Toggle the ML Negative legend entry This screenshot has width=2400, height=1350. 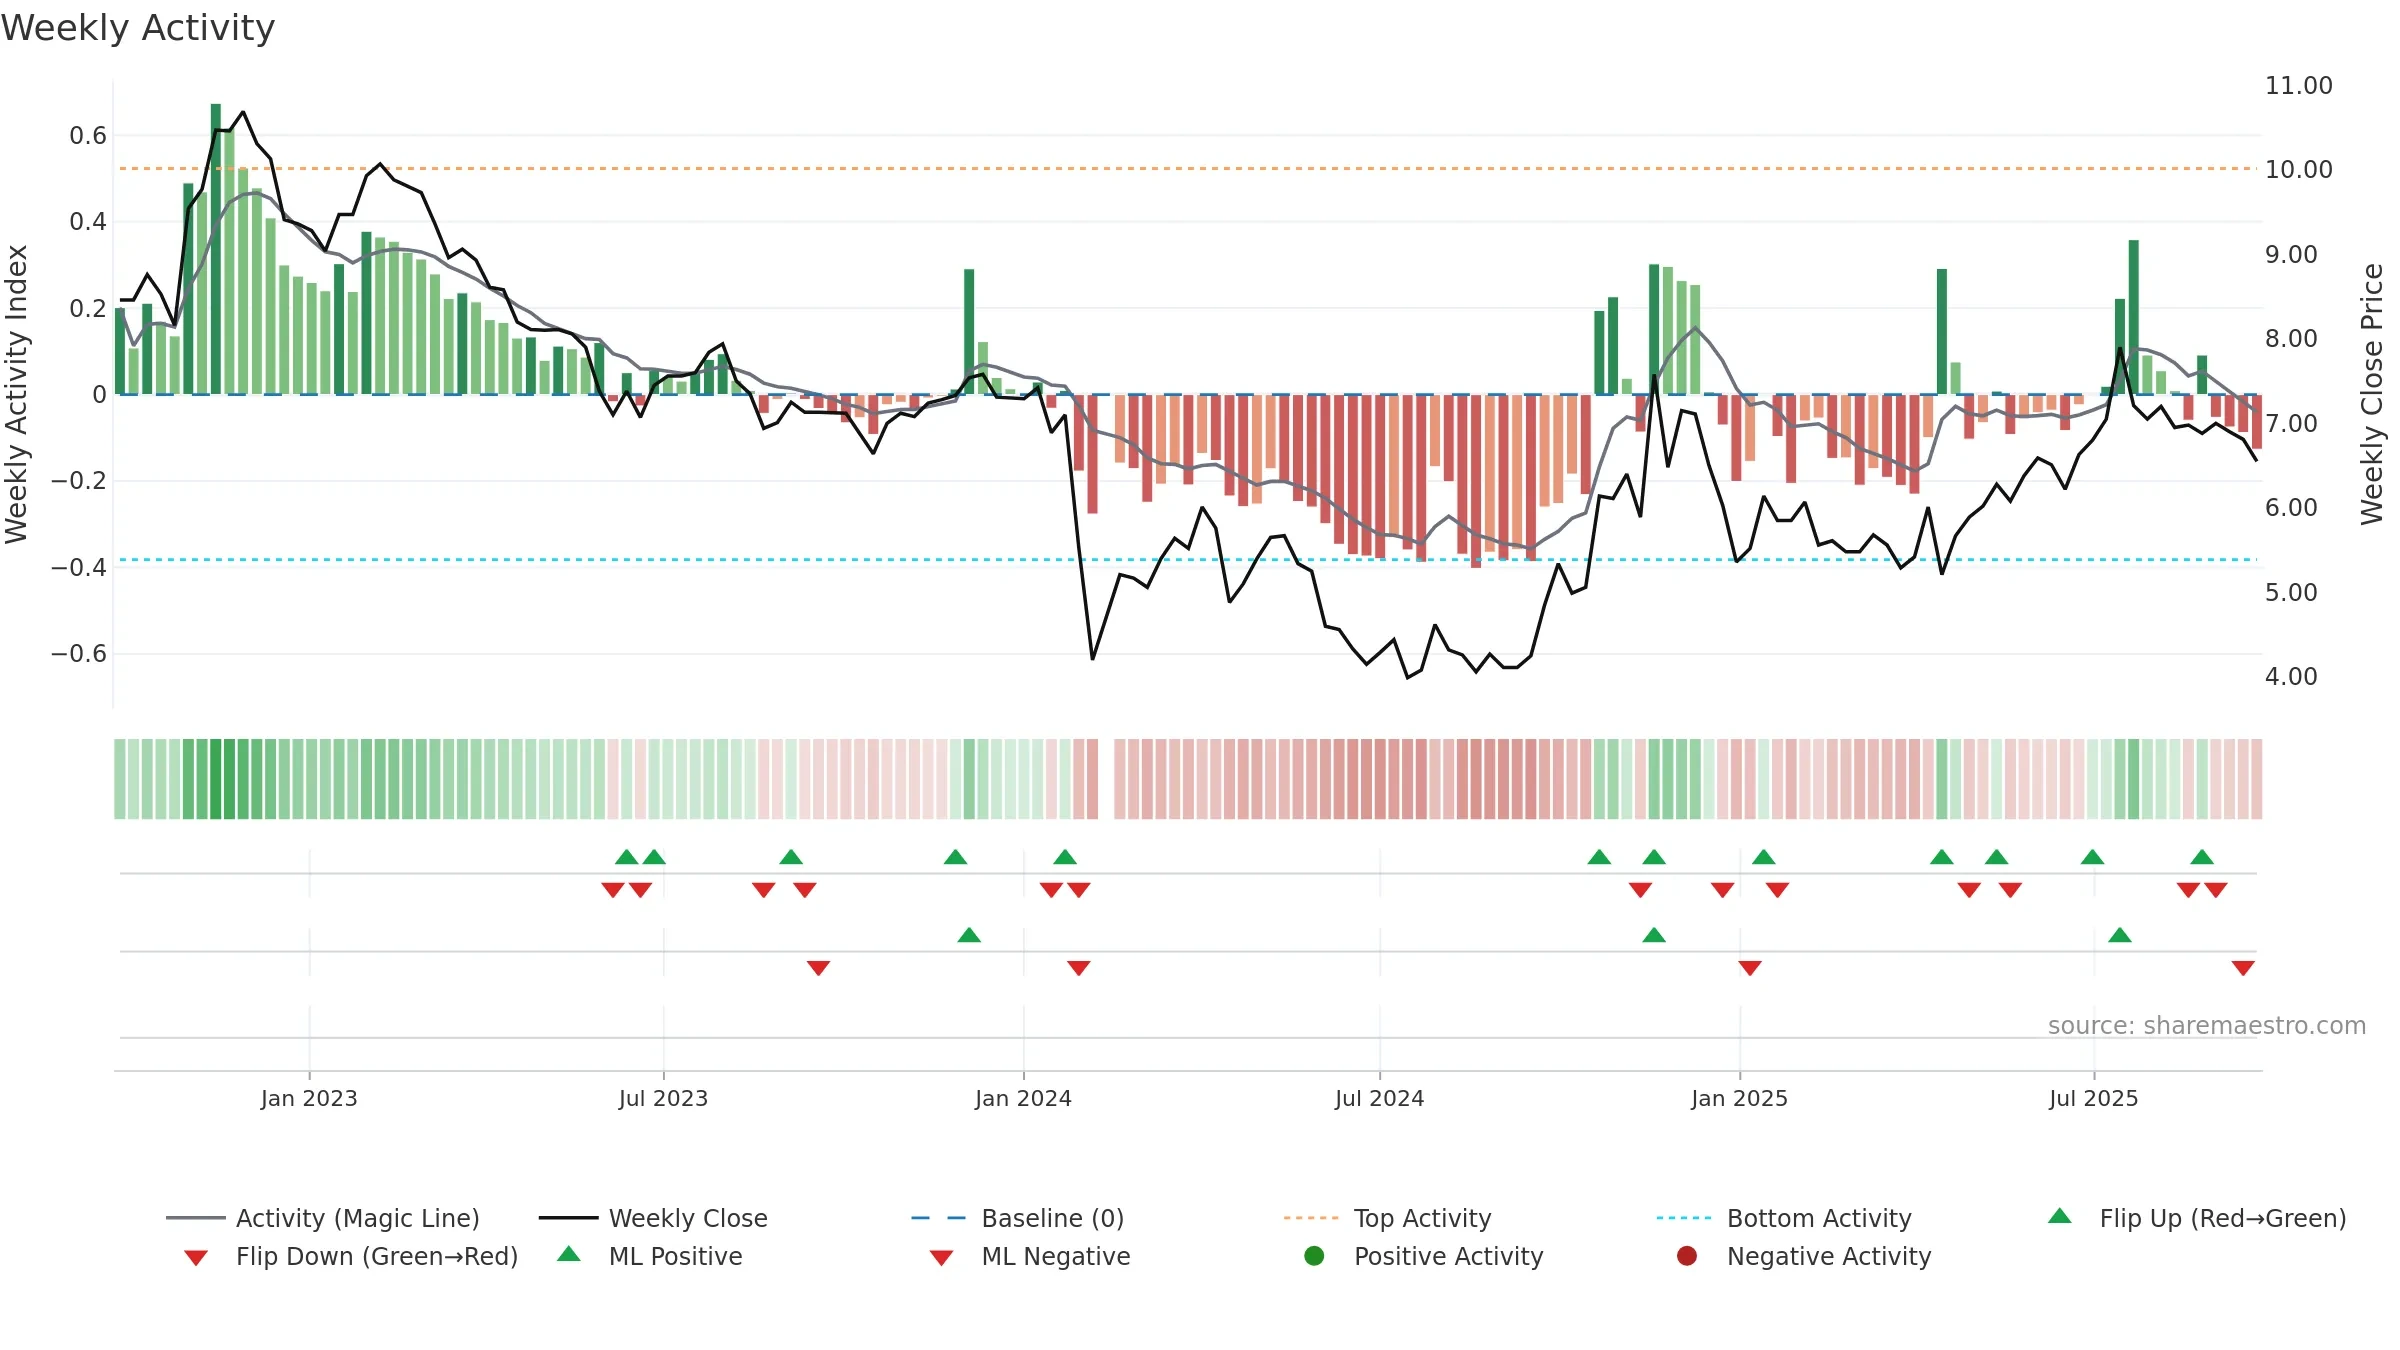[x=1030, y=1256]
